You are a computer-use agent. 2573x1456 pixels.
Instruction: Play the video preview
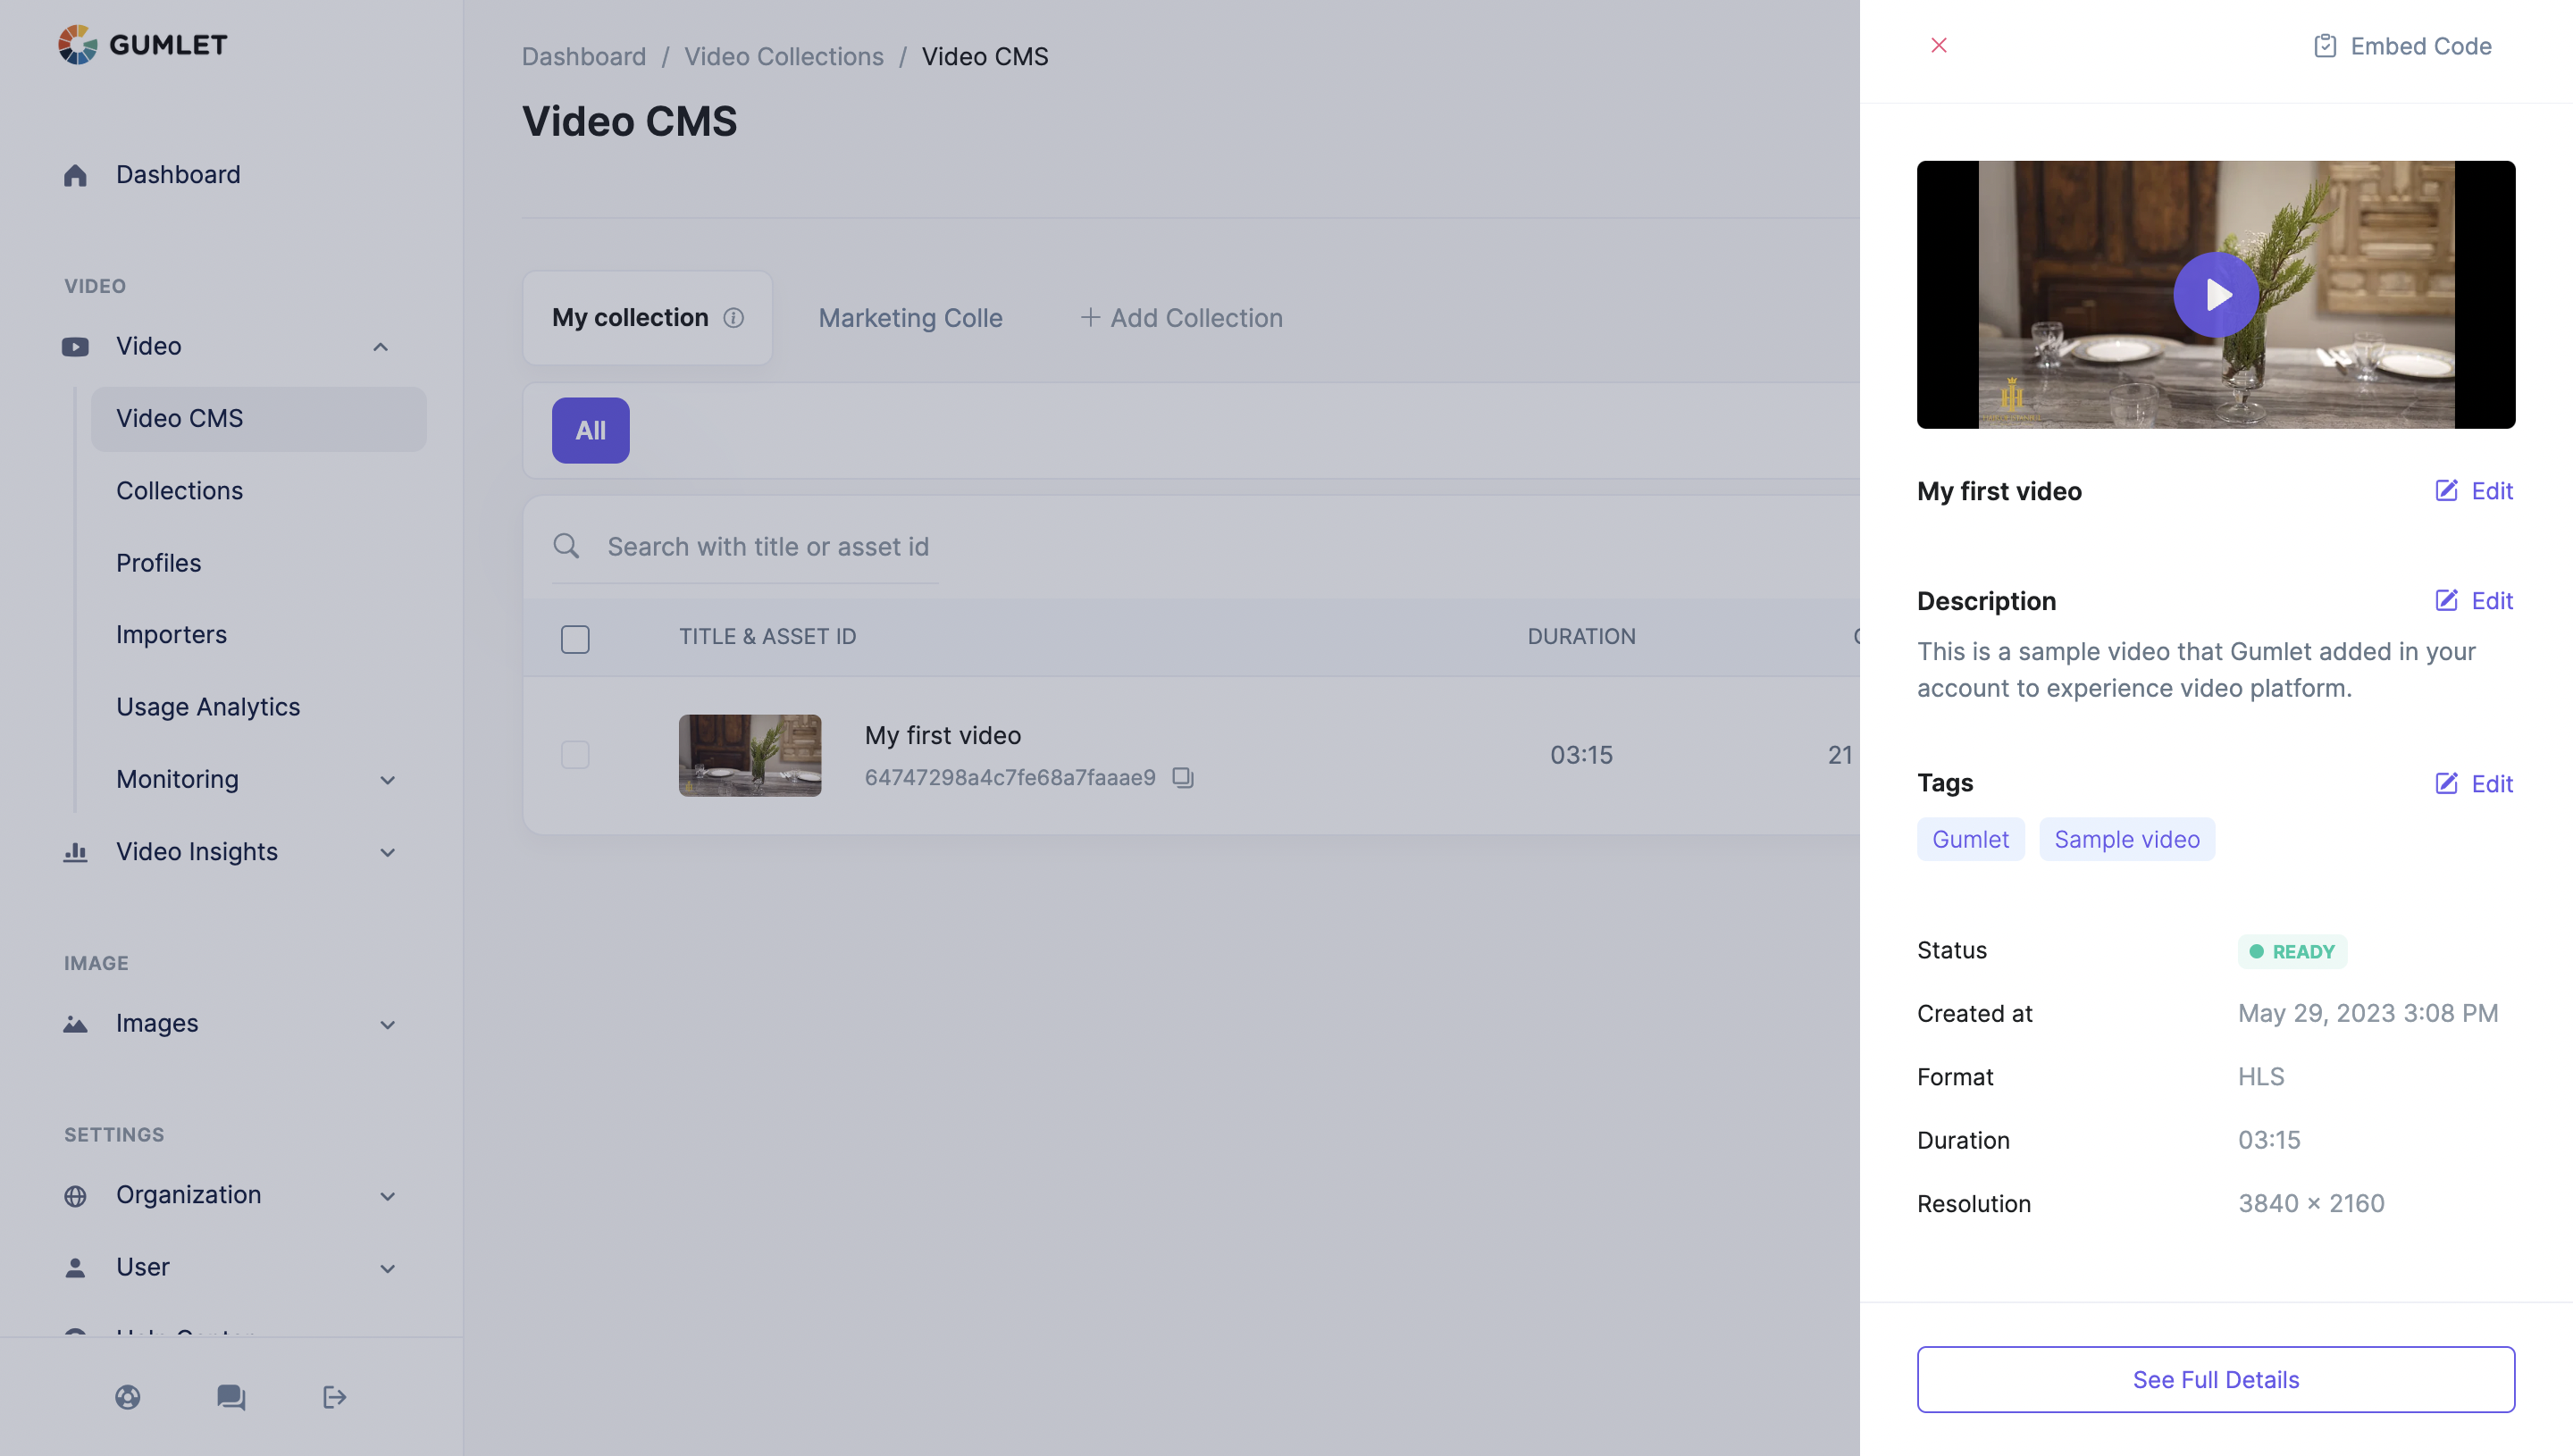coord(2216,295)
